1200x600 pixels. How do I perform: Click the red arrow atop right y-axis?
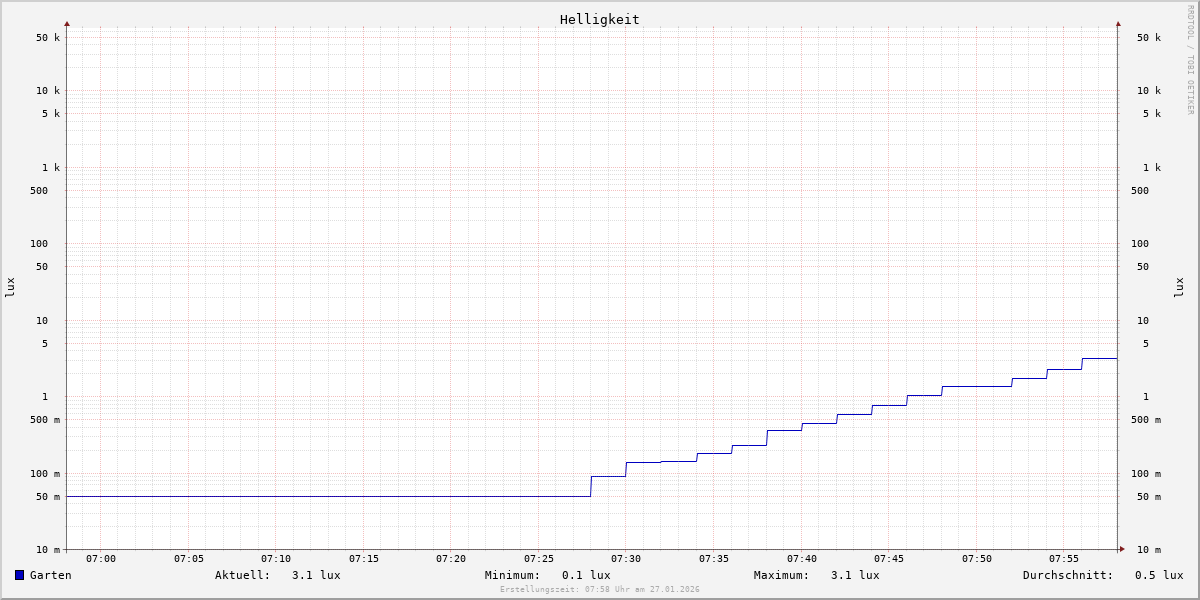coord(1118,23)
